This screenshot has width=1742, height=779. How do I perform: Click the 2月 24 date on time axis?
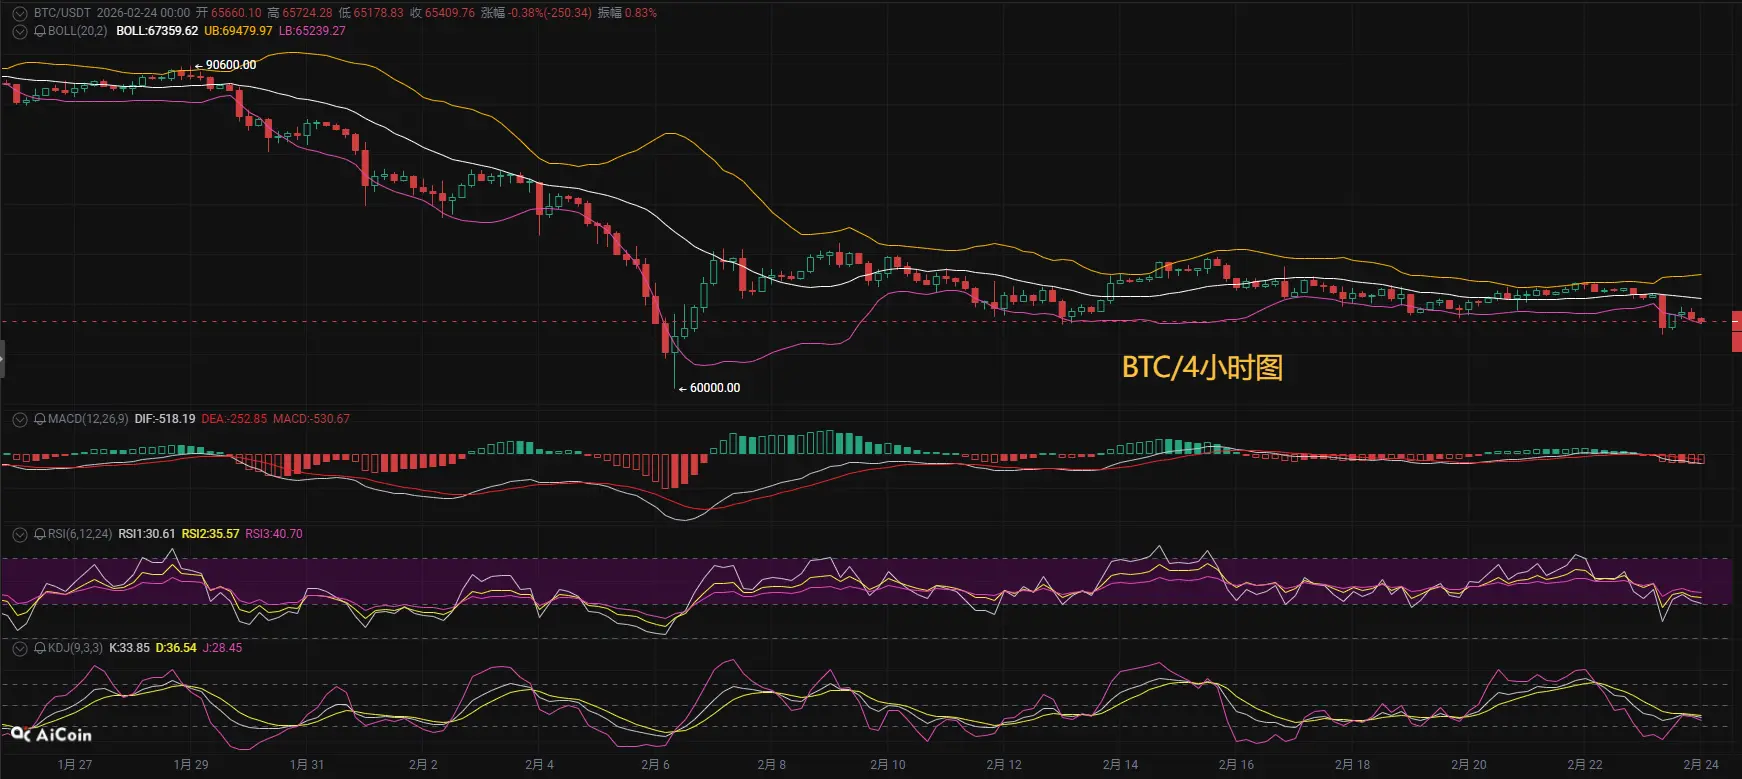(x=1701, y=765)
